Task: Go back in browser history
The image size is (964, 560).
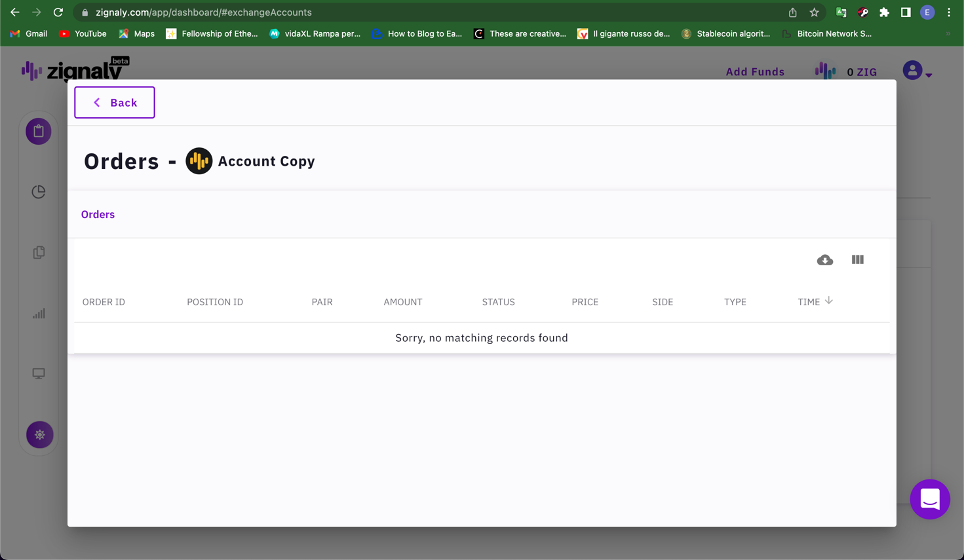Action: pos(15,12)
